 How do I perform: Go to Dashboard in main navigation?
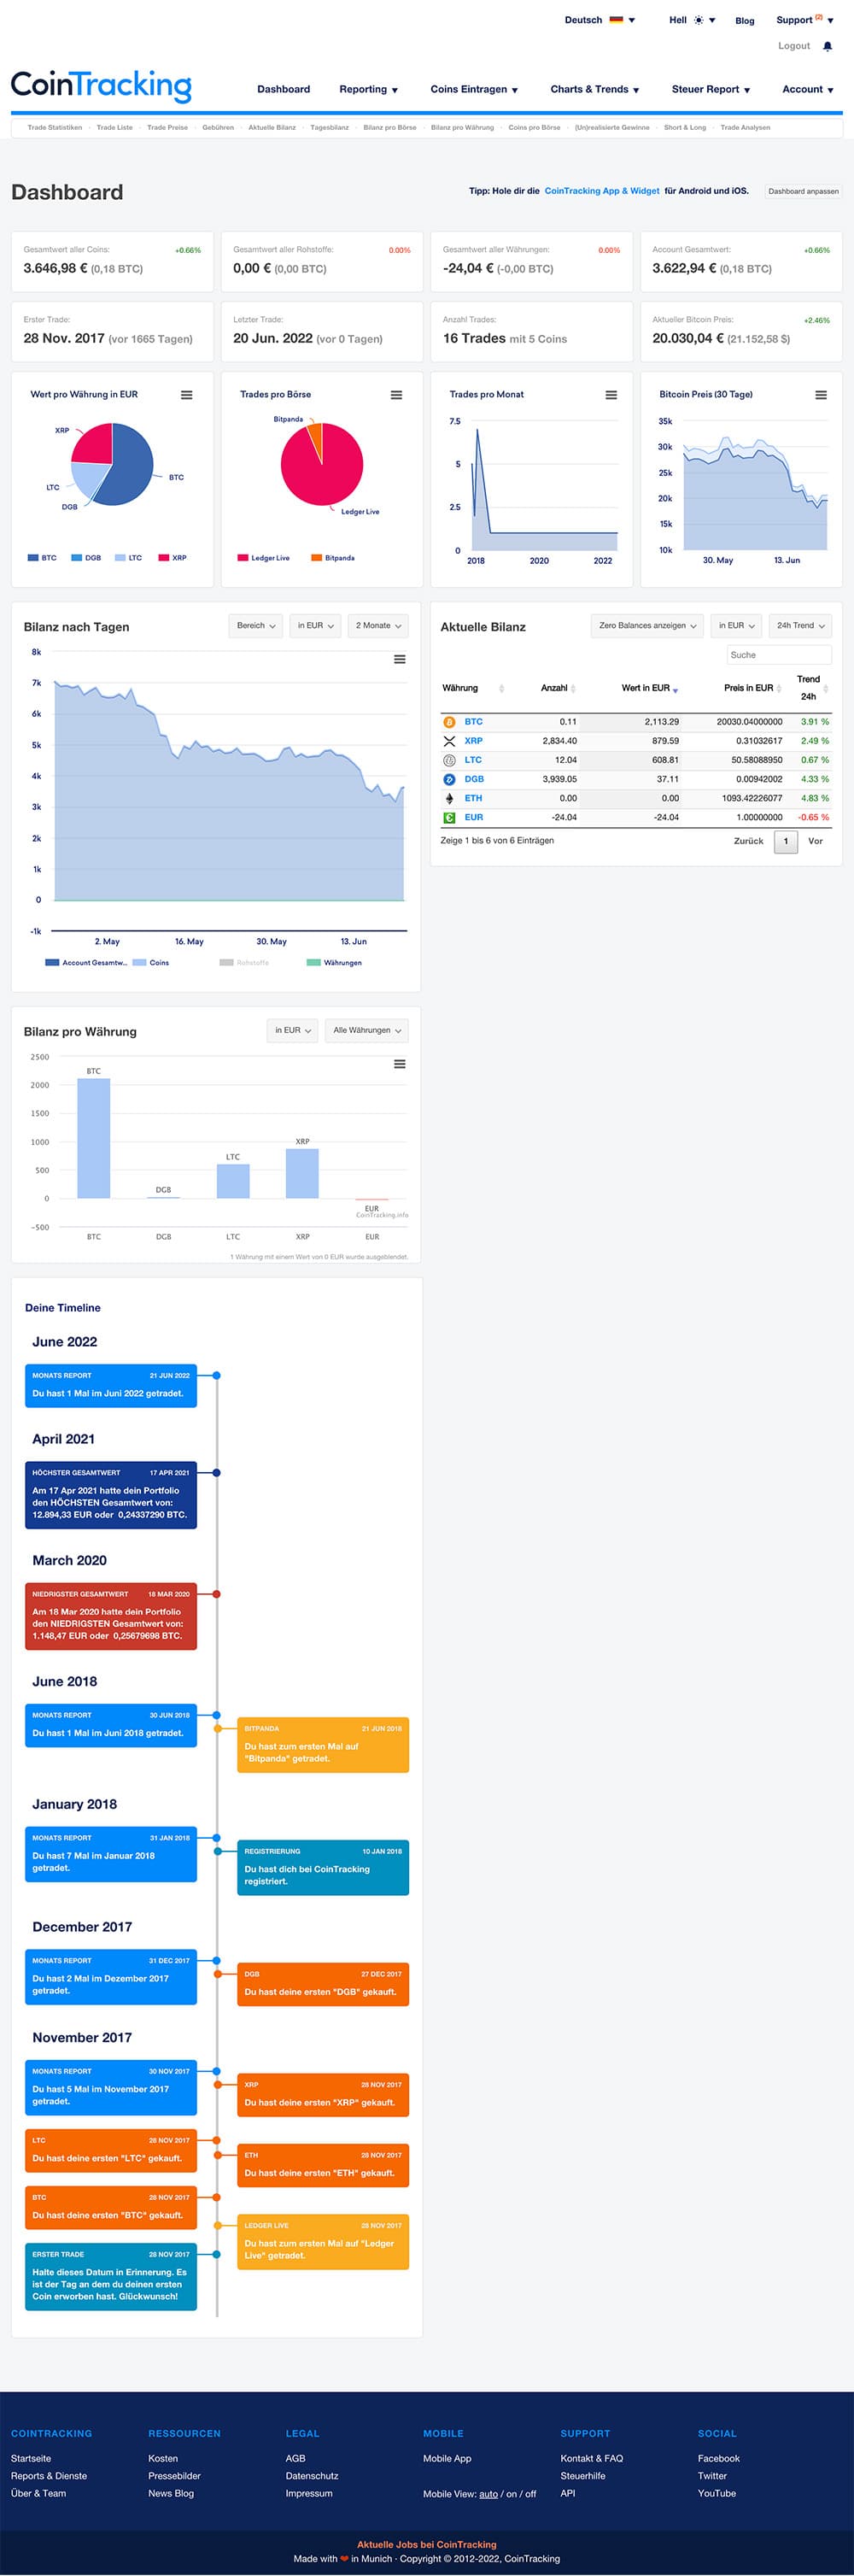pyautogui.click(x=284, y=89)
